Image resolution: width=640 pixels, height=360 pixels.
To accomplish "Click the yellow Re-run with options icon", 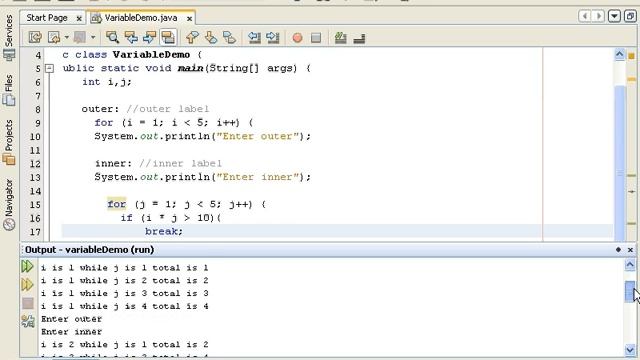I will pos(27,284).
